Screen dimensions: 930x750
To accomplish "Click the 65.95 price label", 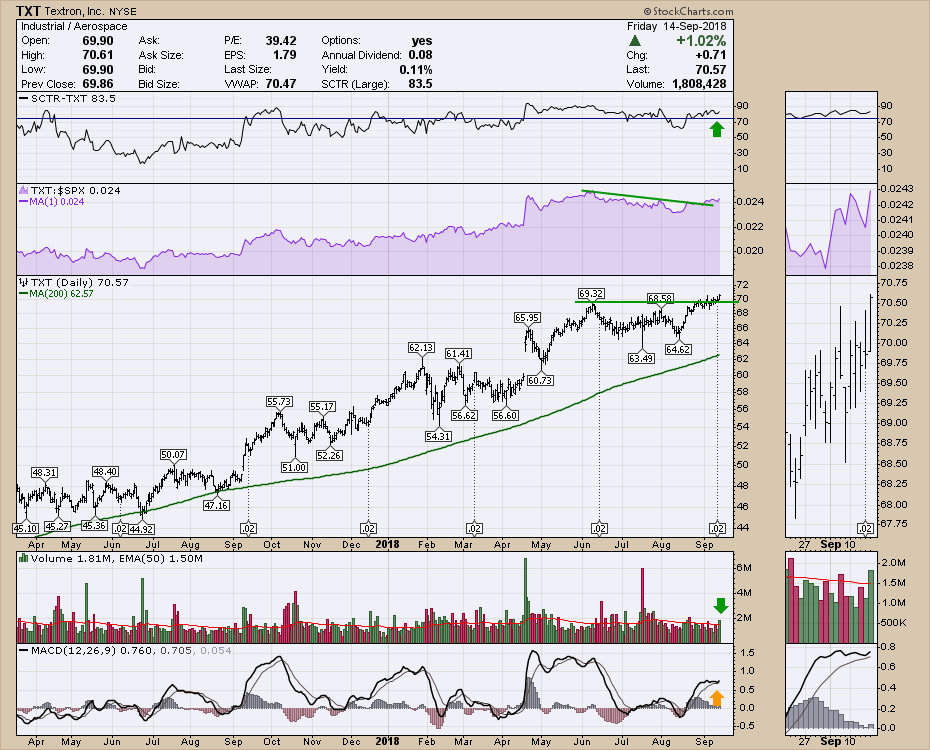I will (x=527, y=318).
